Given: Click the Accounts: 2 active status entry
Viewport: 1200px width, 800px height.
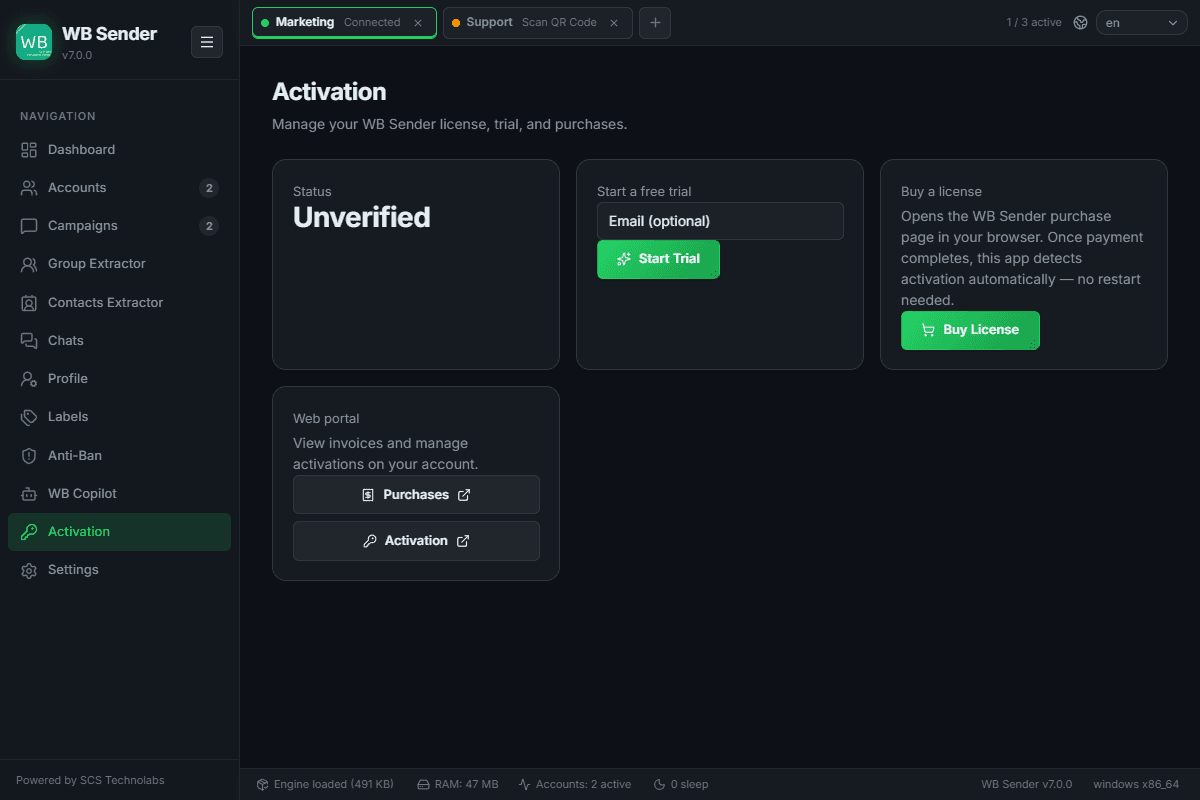Looking at the screenshot, I should point(574,784).
